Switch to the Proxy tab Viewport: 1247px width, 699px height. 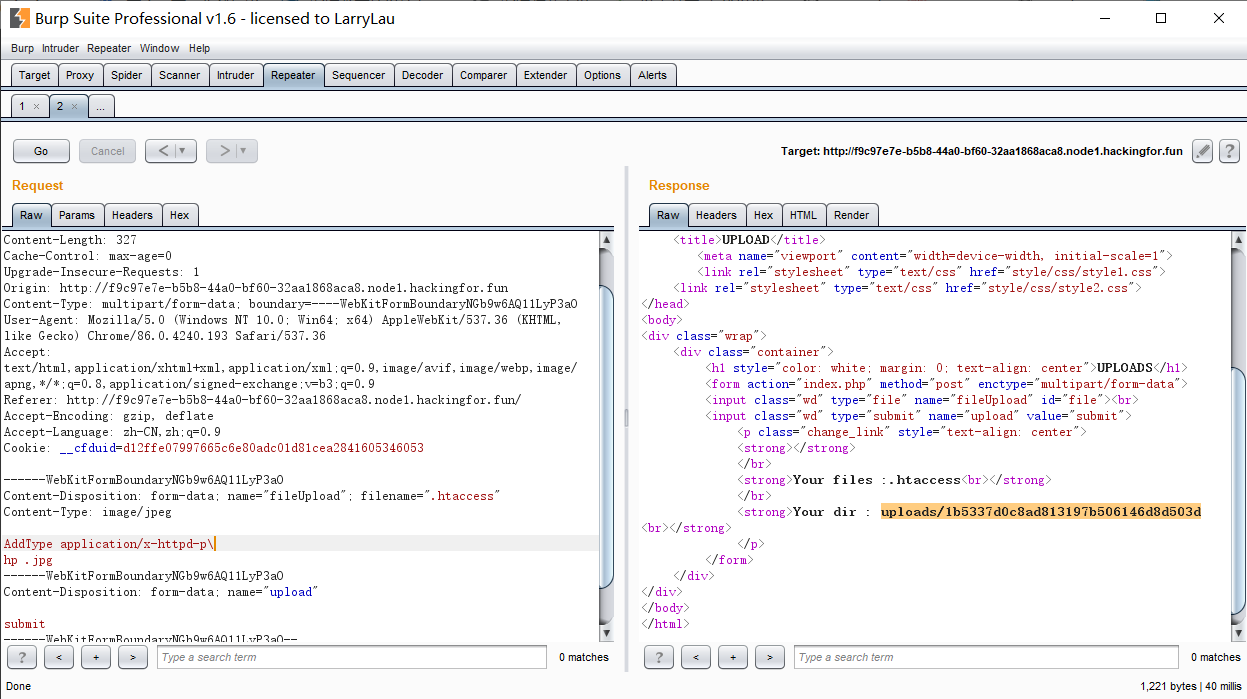pos(80,75)
